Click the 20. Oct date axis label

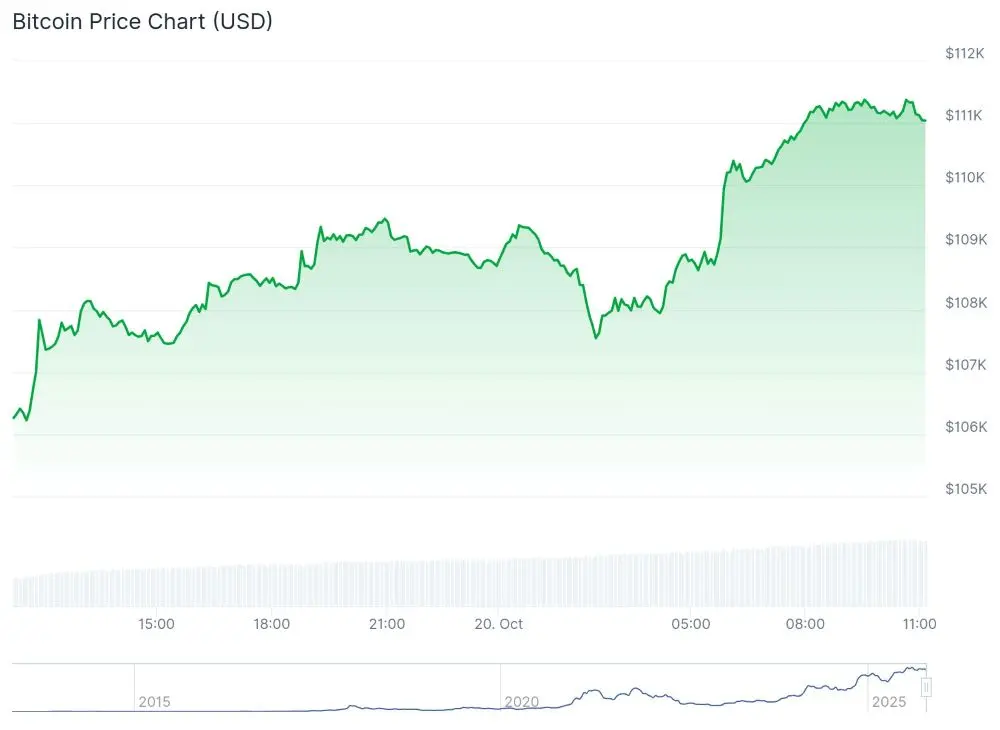(500, 624)
